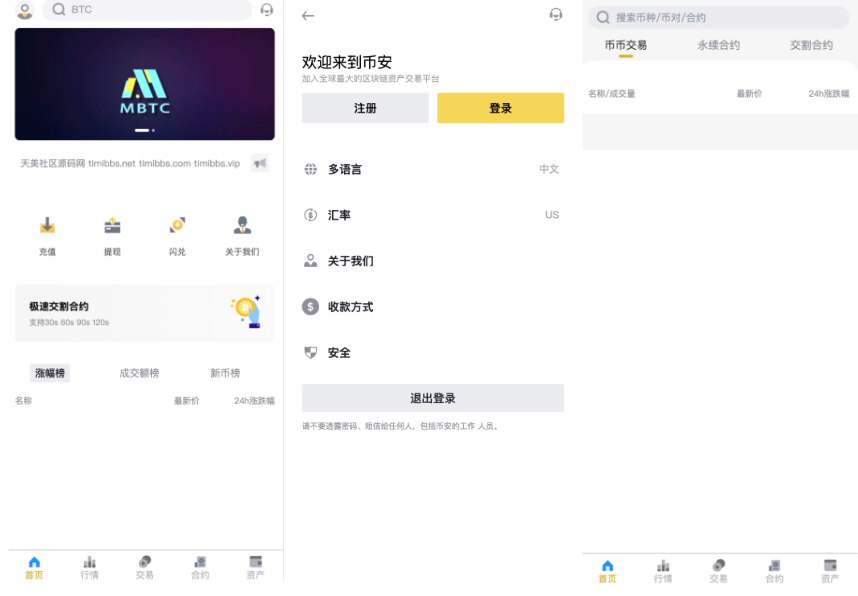Click the banner carousel indicator dots

145,130
